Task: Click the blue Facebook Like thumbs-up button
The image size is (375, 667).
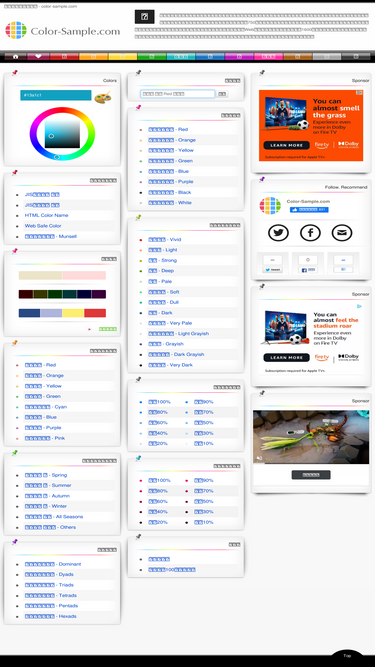Action: tap(309, 210)
